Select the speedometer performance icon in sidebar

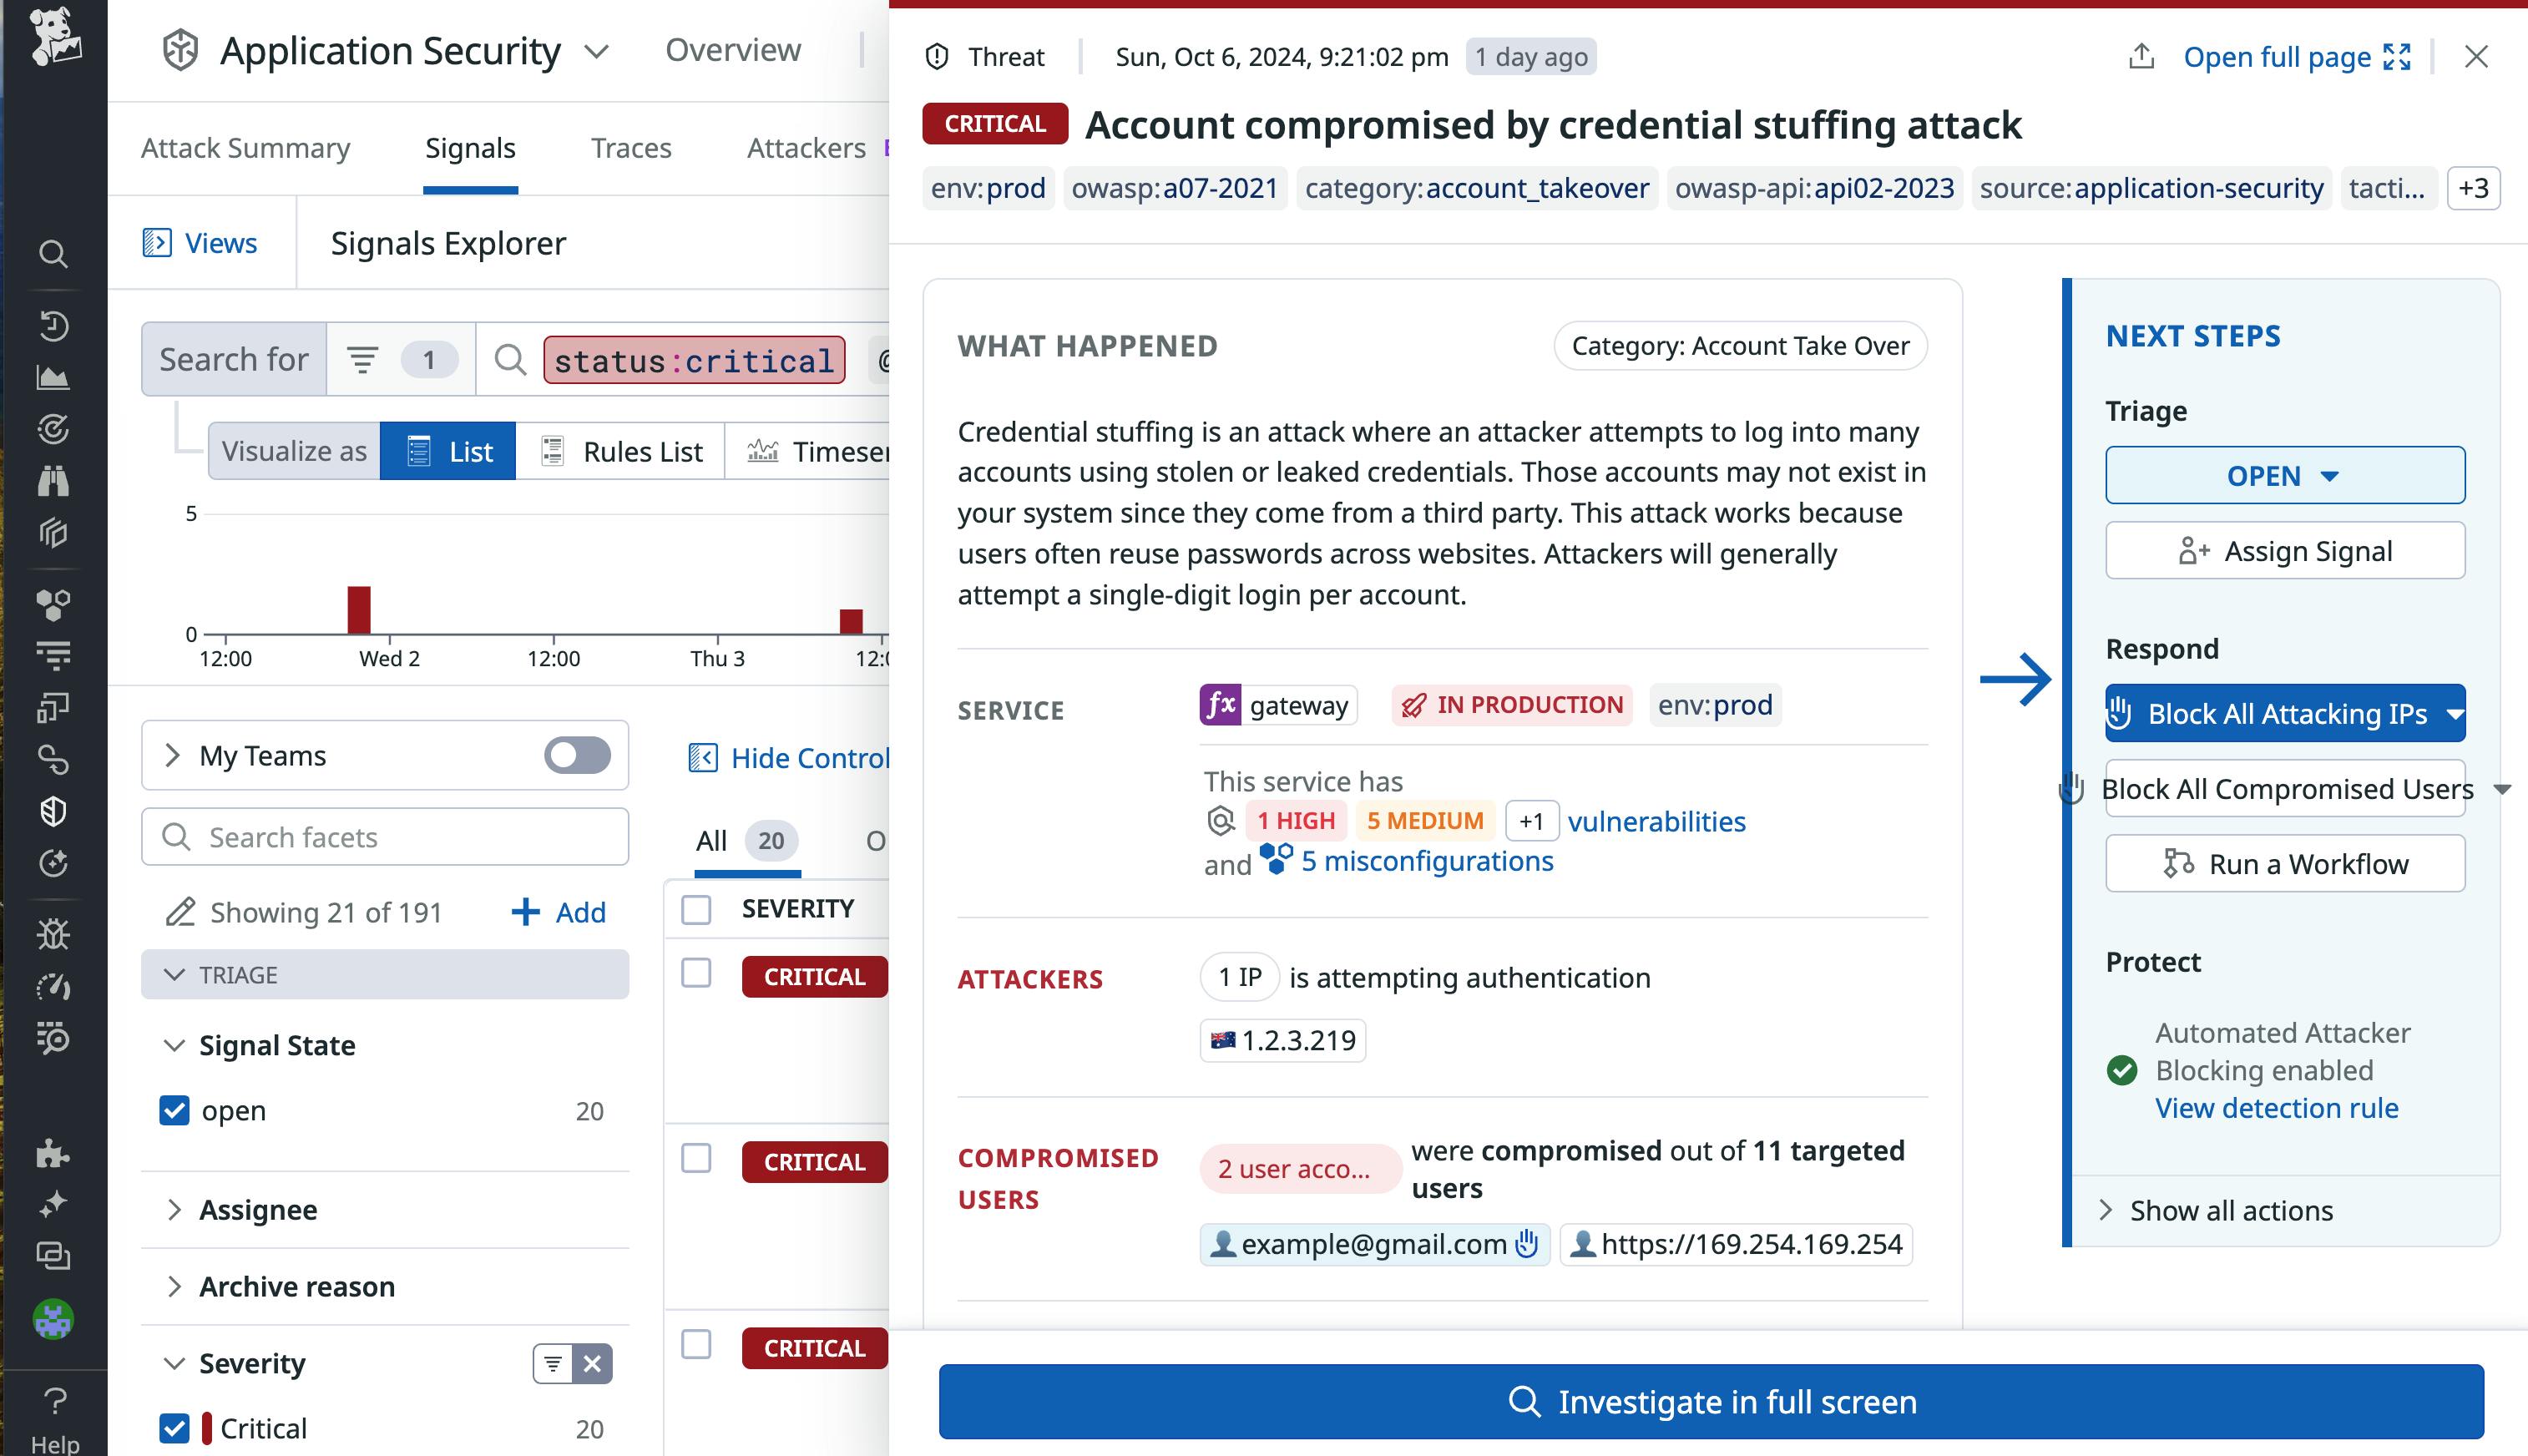(x=54, y=987)
